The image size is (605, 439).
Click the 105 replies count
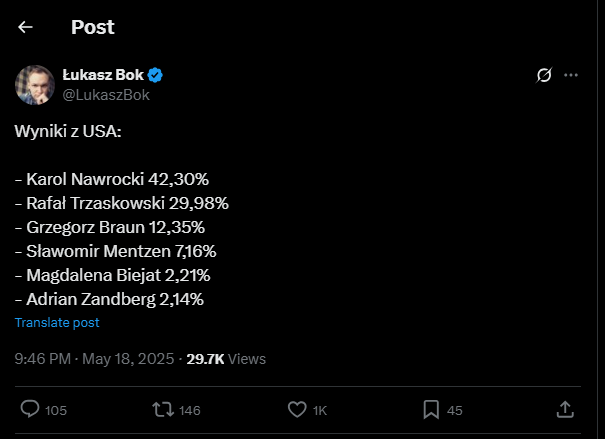click(56, 409)
